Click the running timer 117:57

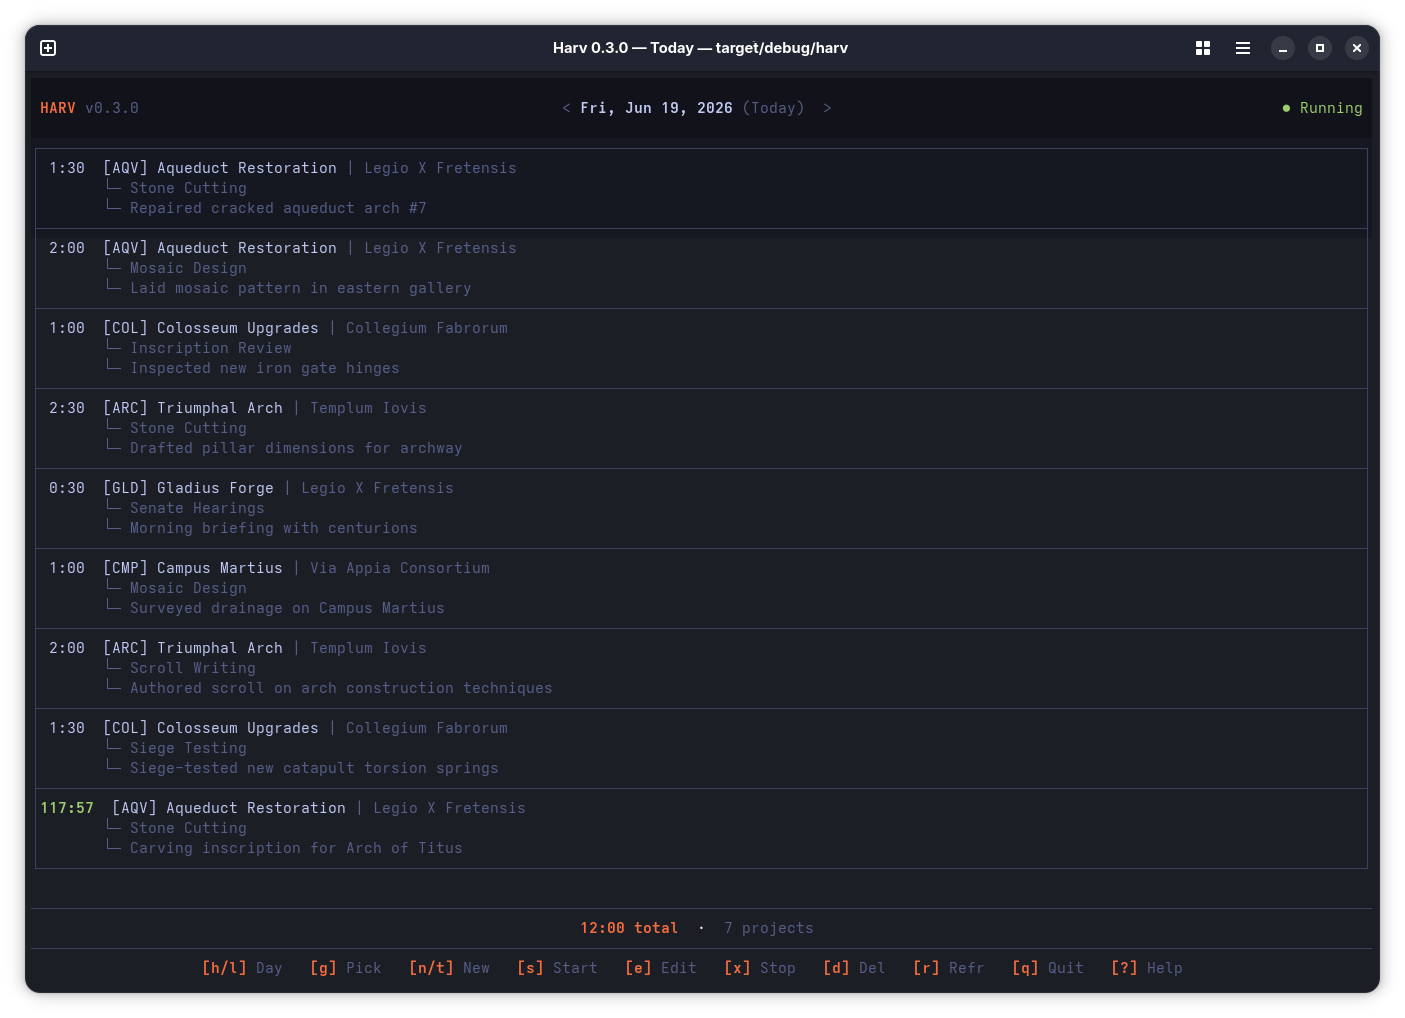pos(67,808)
